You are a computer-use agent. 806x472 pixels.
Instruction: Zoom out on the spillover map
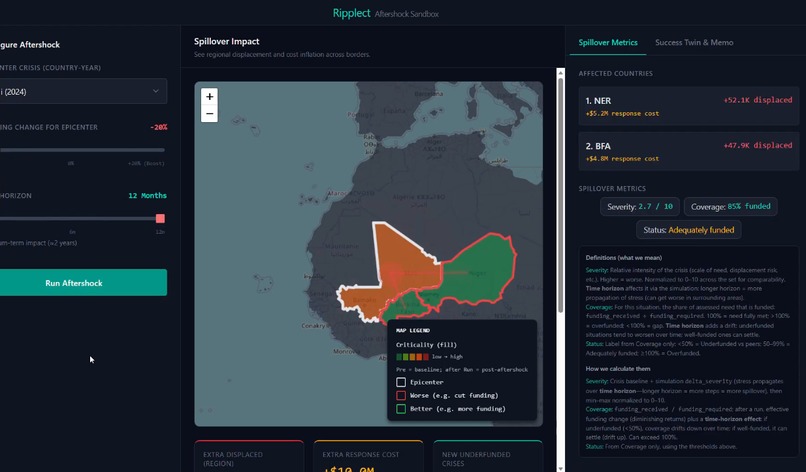pyautogui.click(x=209, y=114)
